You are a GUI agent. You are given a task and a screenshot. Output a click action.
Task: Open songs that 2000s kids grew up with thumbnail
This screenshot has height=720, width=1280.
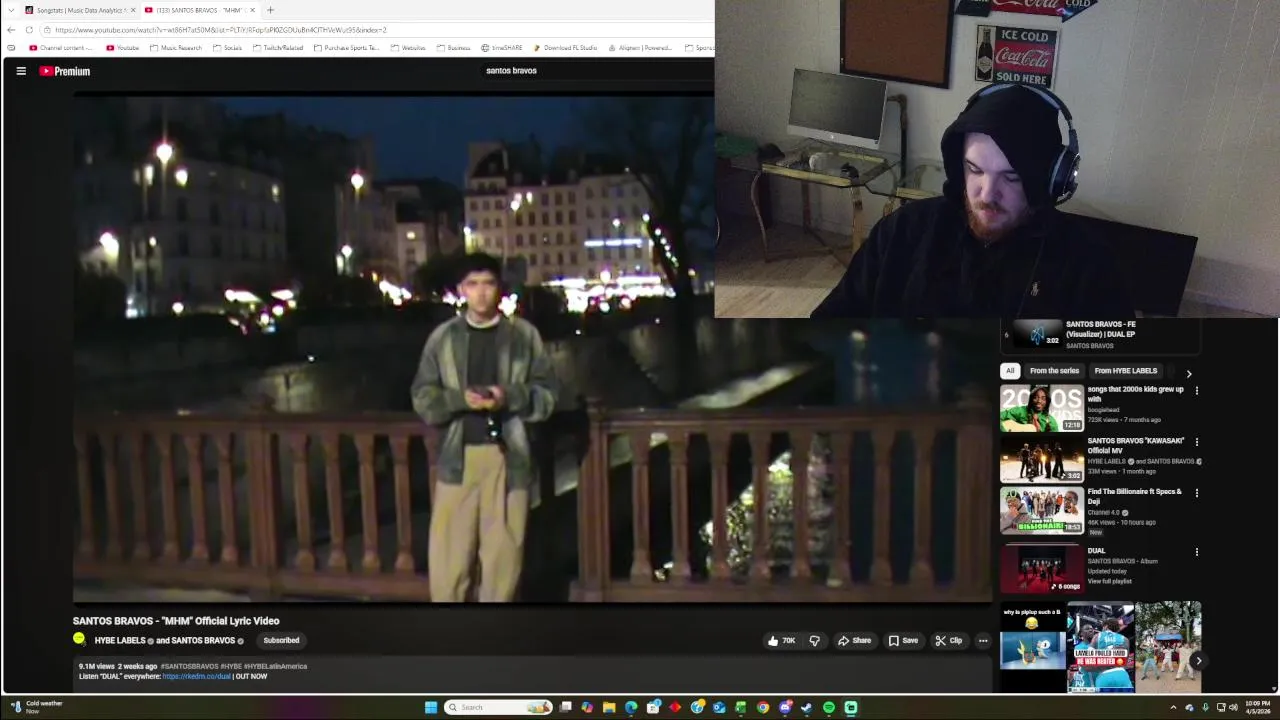coord(1042,409)
